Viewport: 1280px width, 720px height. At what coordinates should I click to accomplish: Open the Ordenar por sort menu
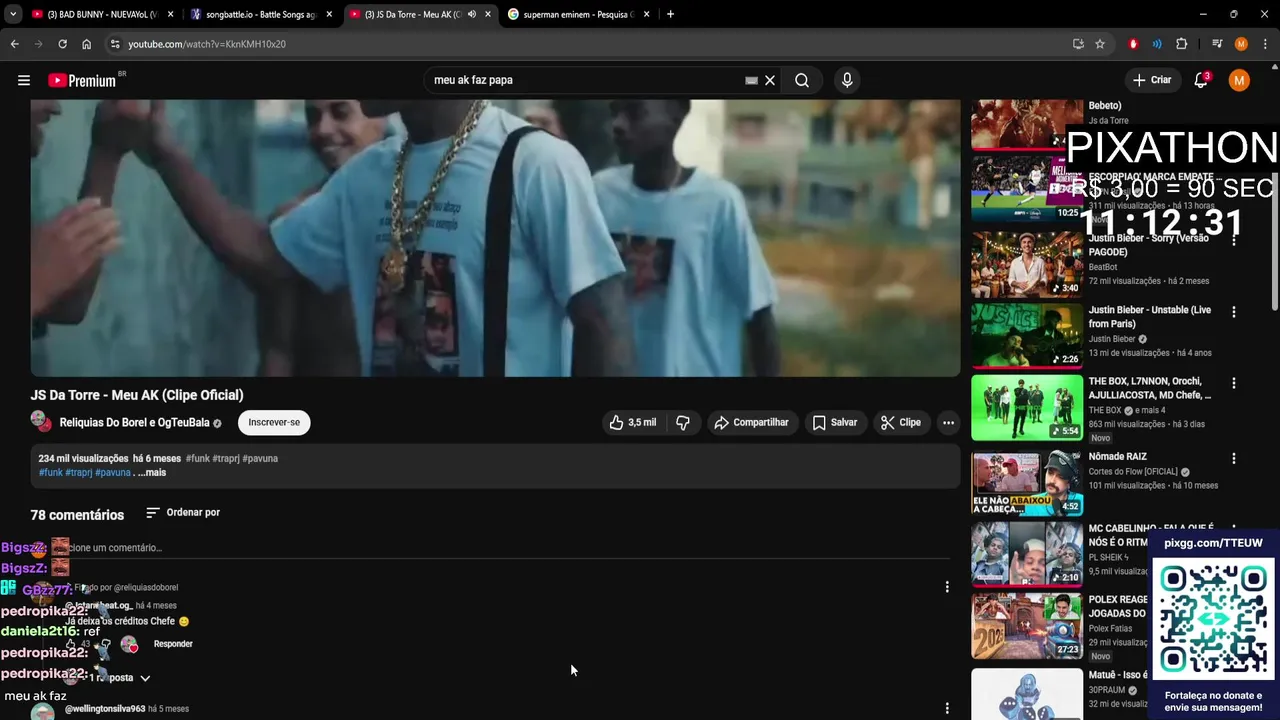click(182, 512)
